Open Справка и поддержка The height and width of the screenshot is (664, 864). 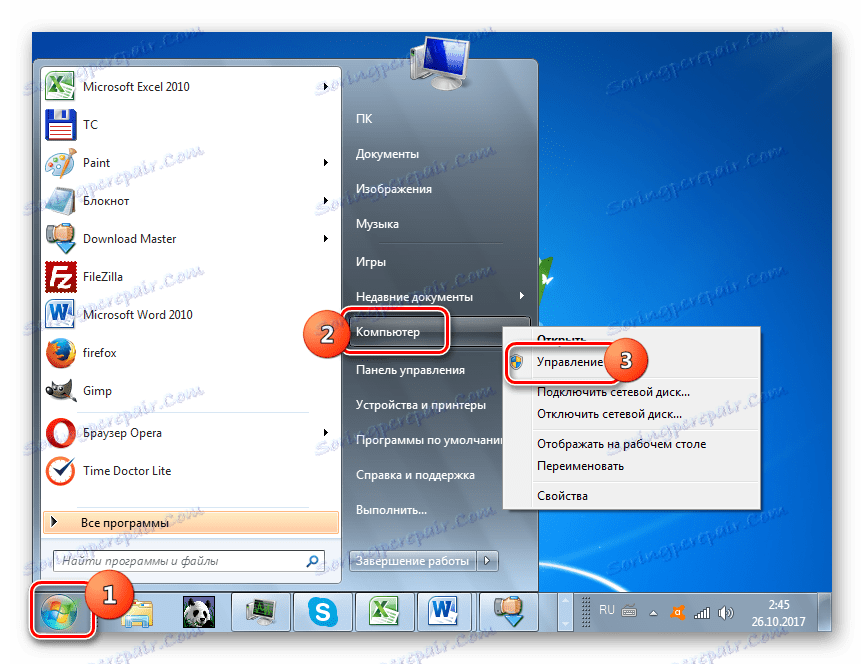pos(415,475)
